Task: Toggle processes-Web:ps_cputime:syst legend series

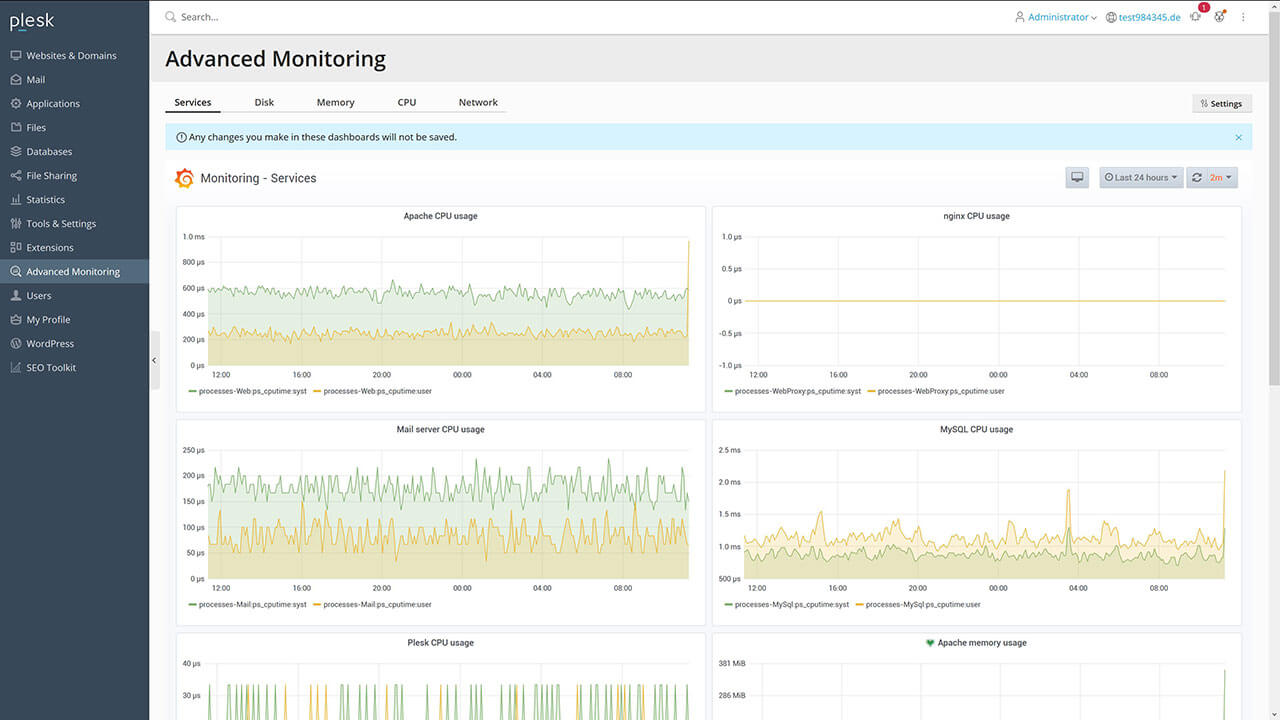Action: pyautogui.click(x=252, y=391)
